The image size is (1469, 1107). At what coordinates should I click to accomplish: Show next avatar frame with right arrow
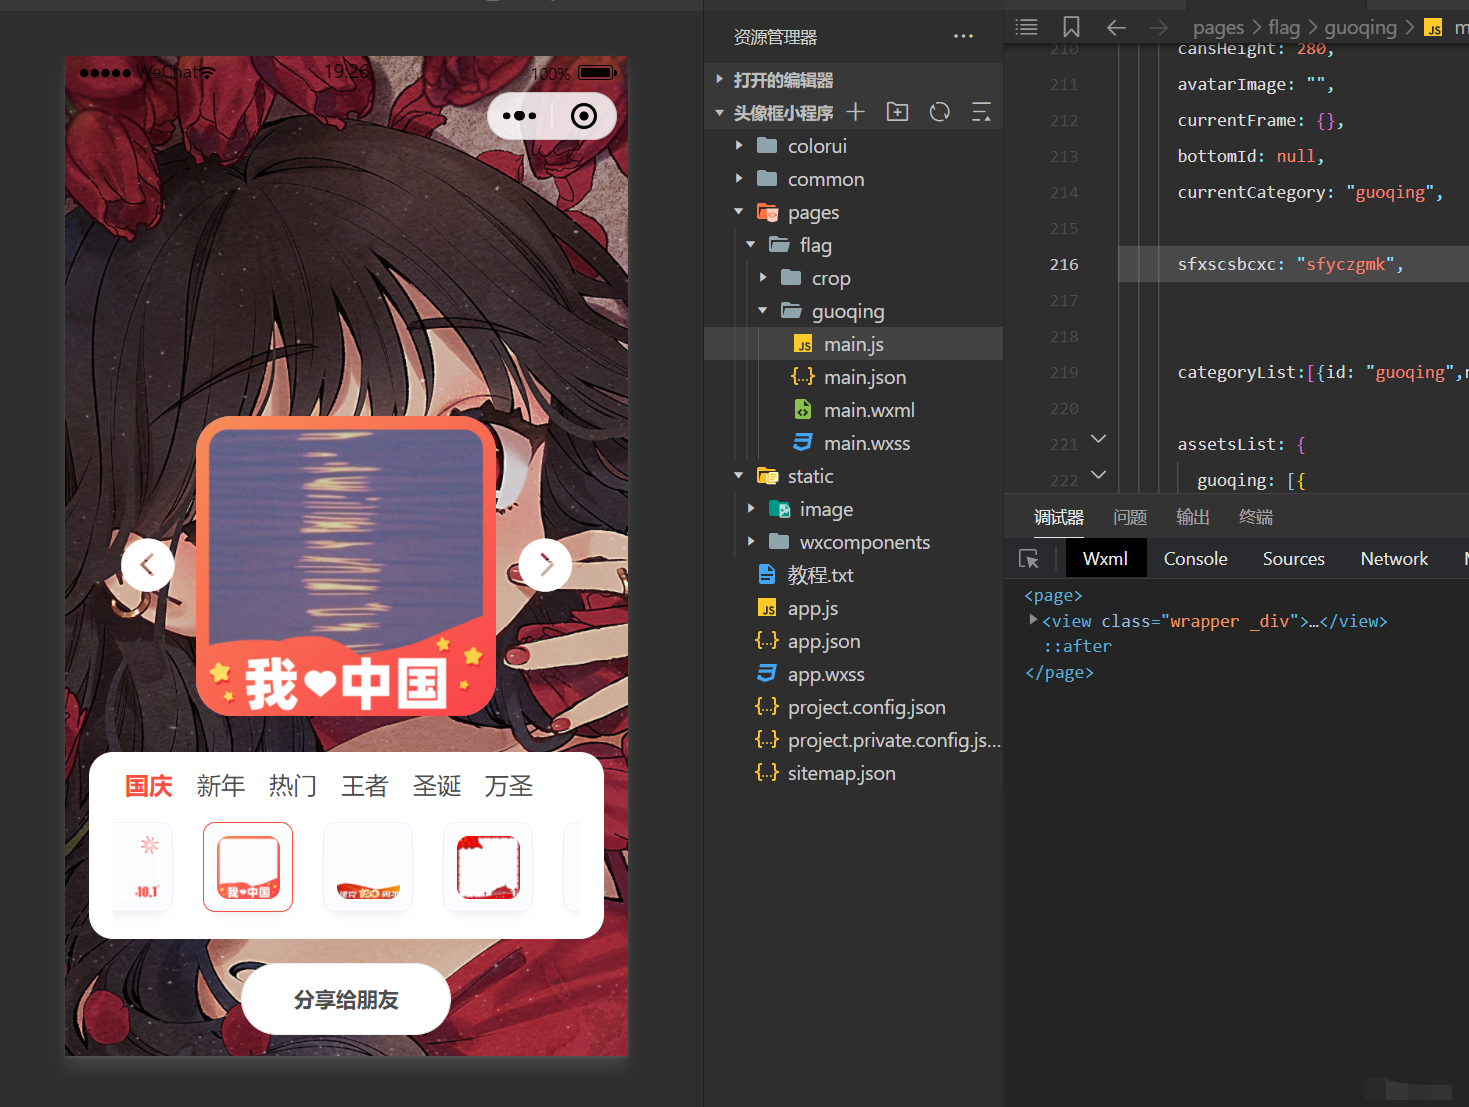click(545, 565)
